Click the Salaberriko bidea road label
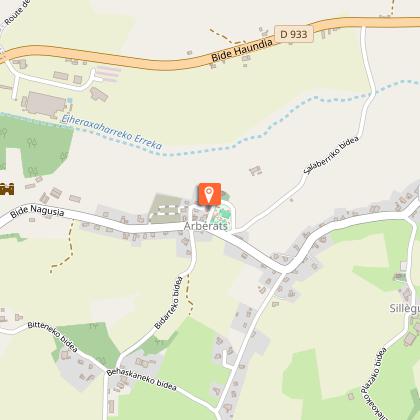The width and height of the screenshot is (420, 420). [x=331, y=155]
